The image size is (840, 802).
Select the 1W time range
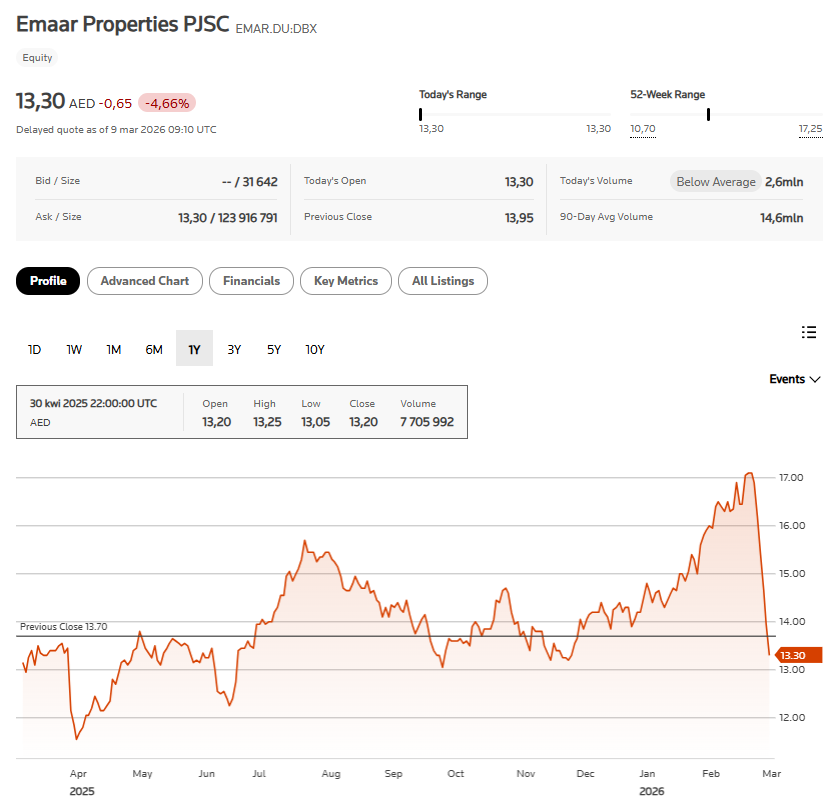click(74, 349)
